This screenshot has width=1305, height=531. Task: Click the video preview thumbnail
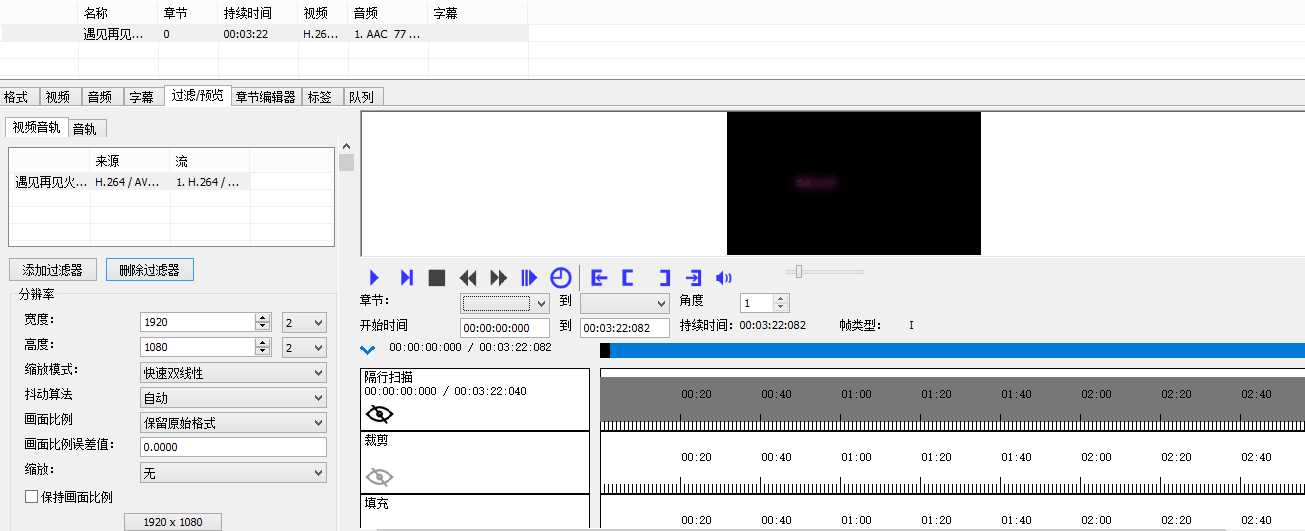[x=854, y=183]
